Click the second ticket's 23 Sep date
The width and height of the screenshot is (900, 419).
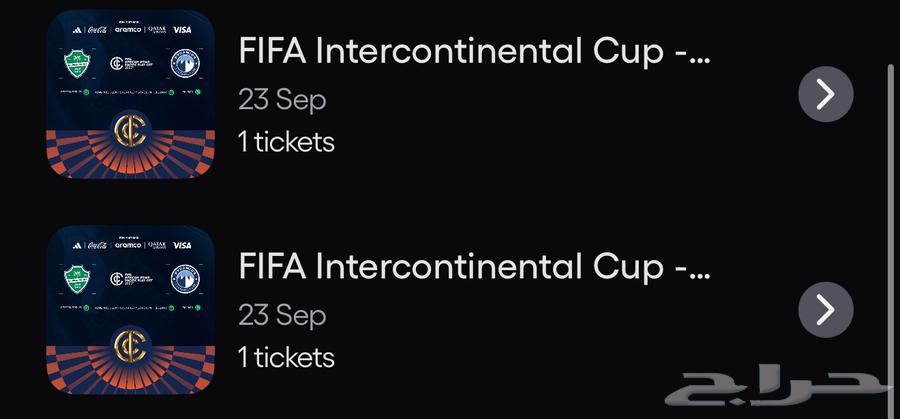click(x=282, y=315)
